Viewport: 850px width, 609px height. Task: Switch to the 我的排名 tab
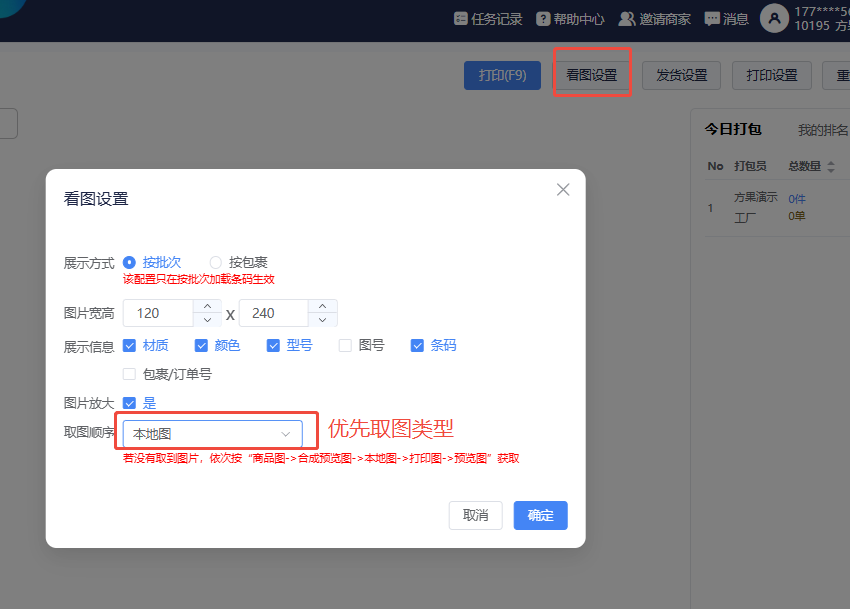click(822, 130)
